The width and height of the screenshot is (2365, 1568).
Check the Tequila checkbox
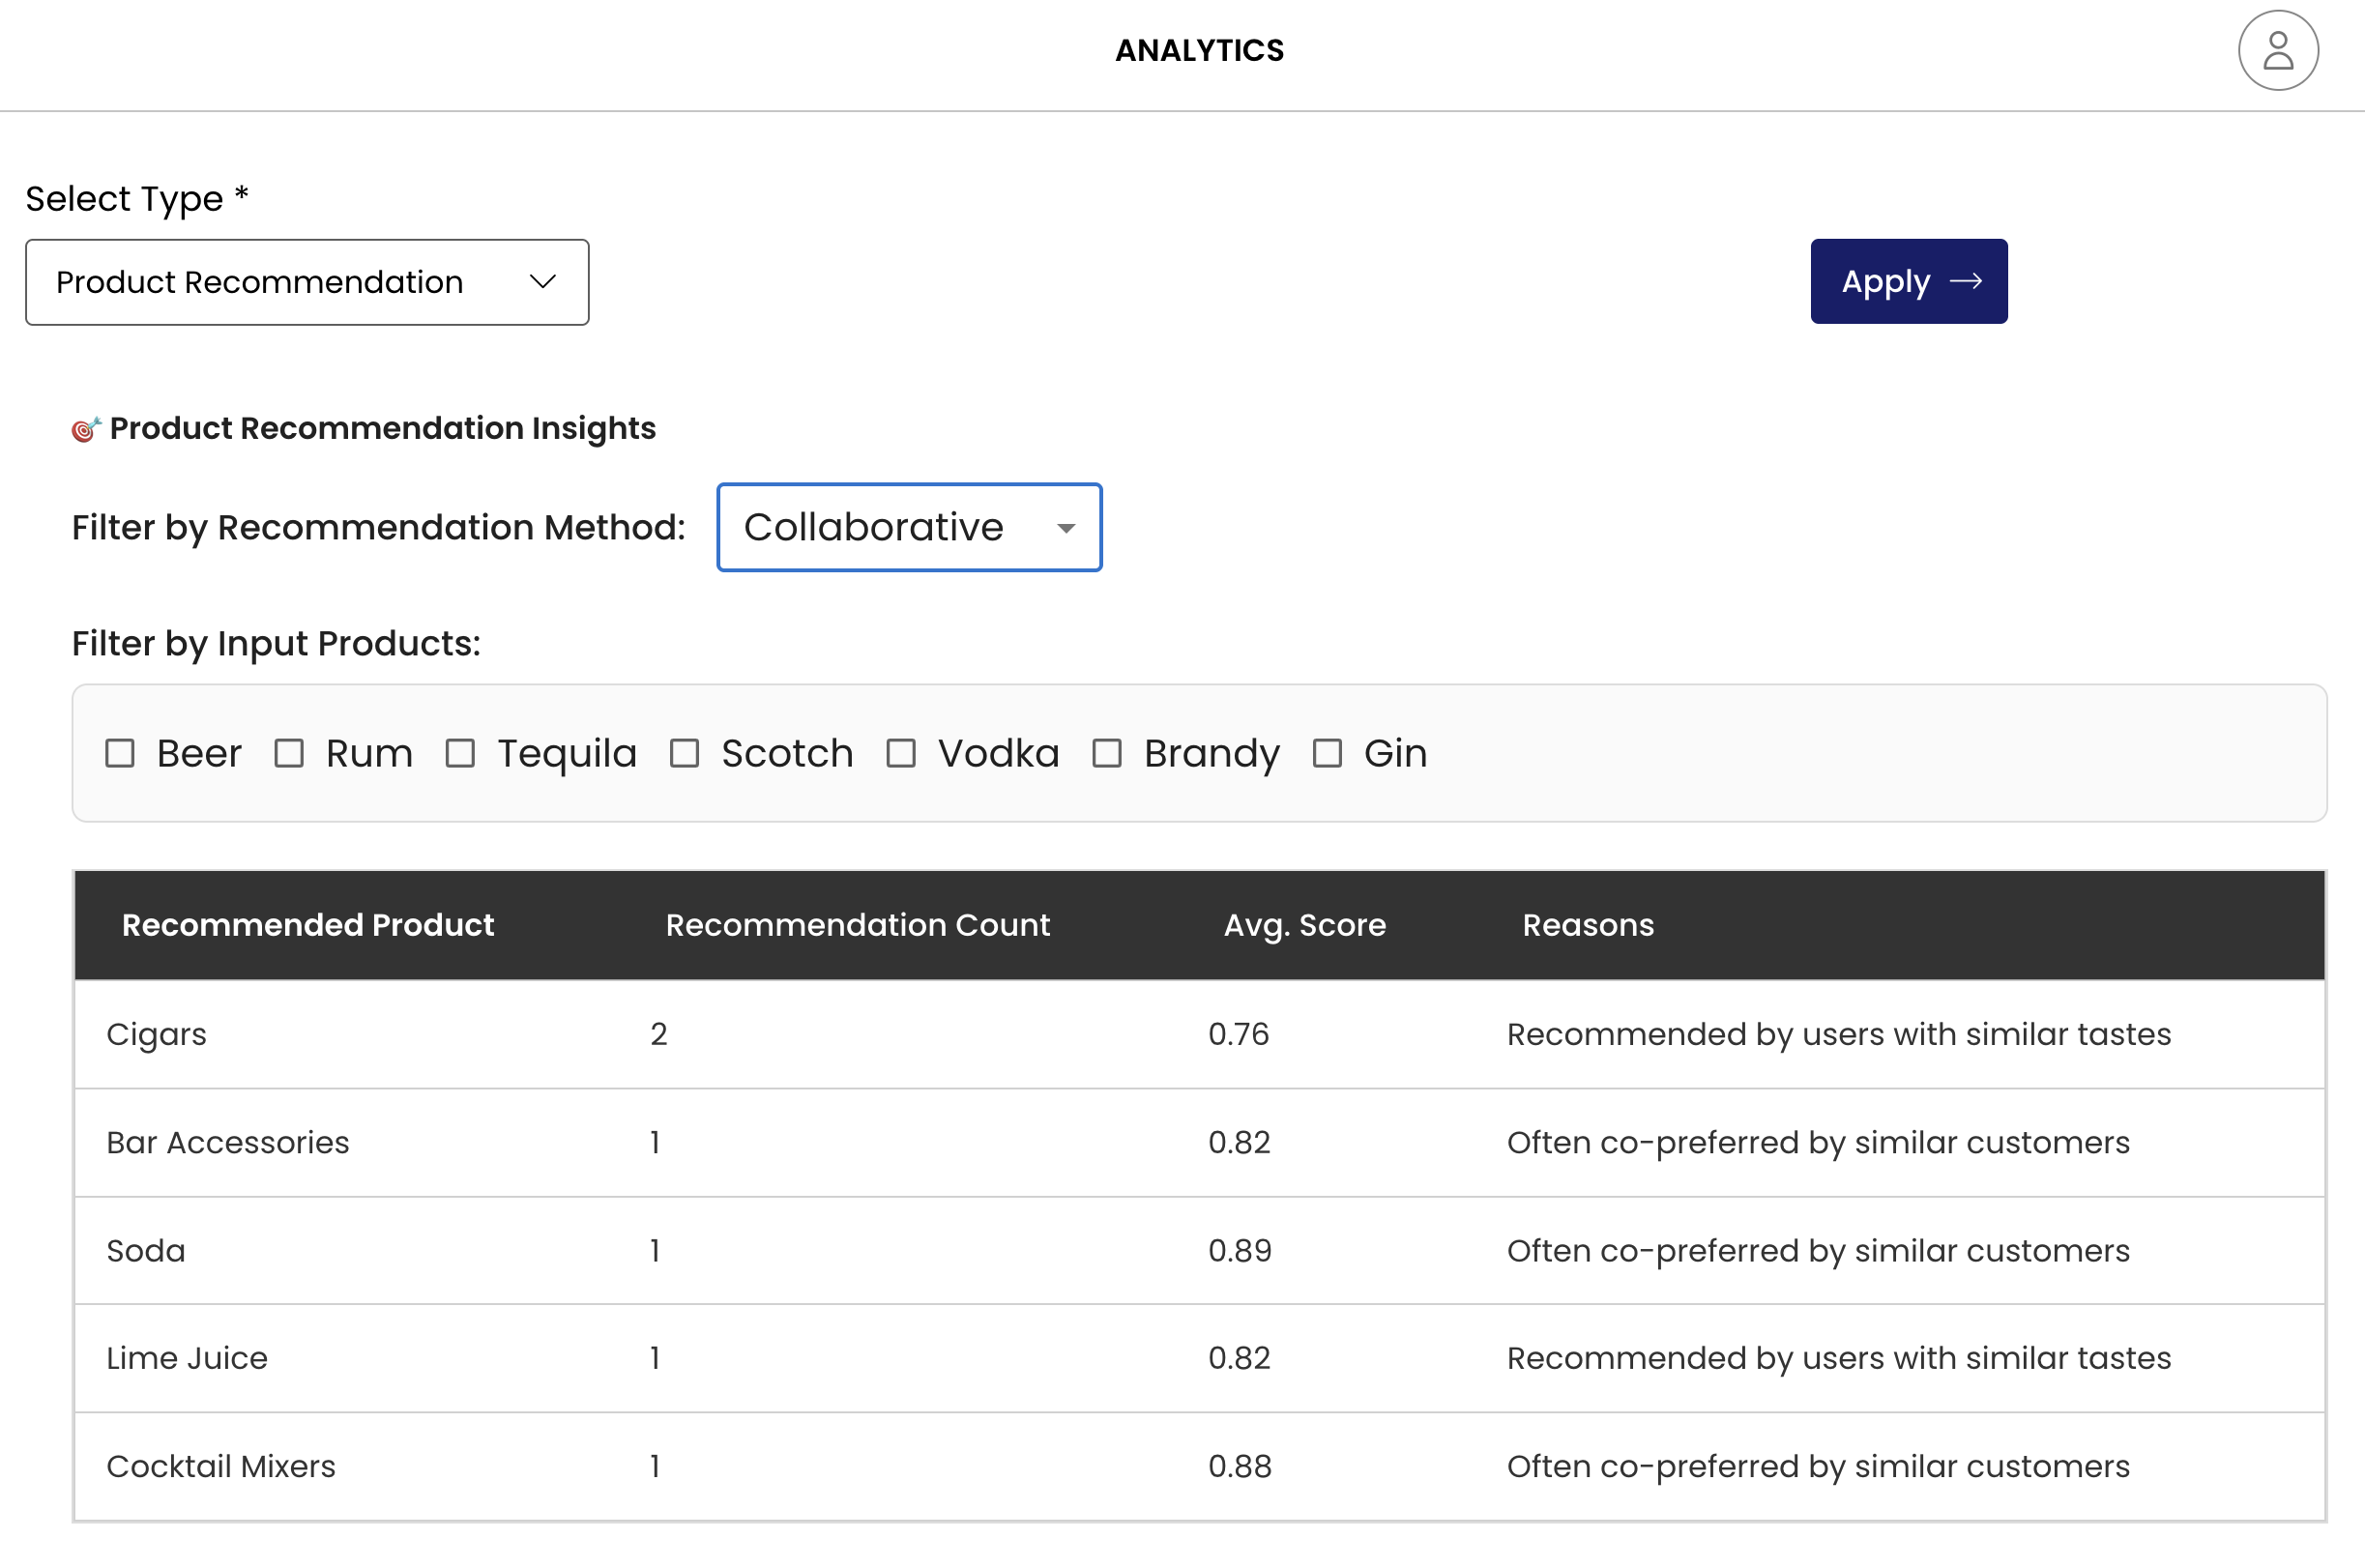(460, 753)
